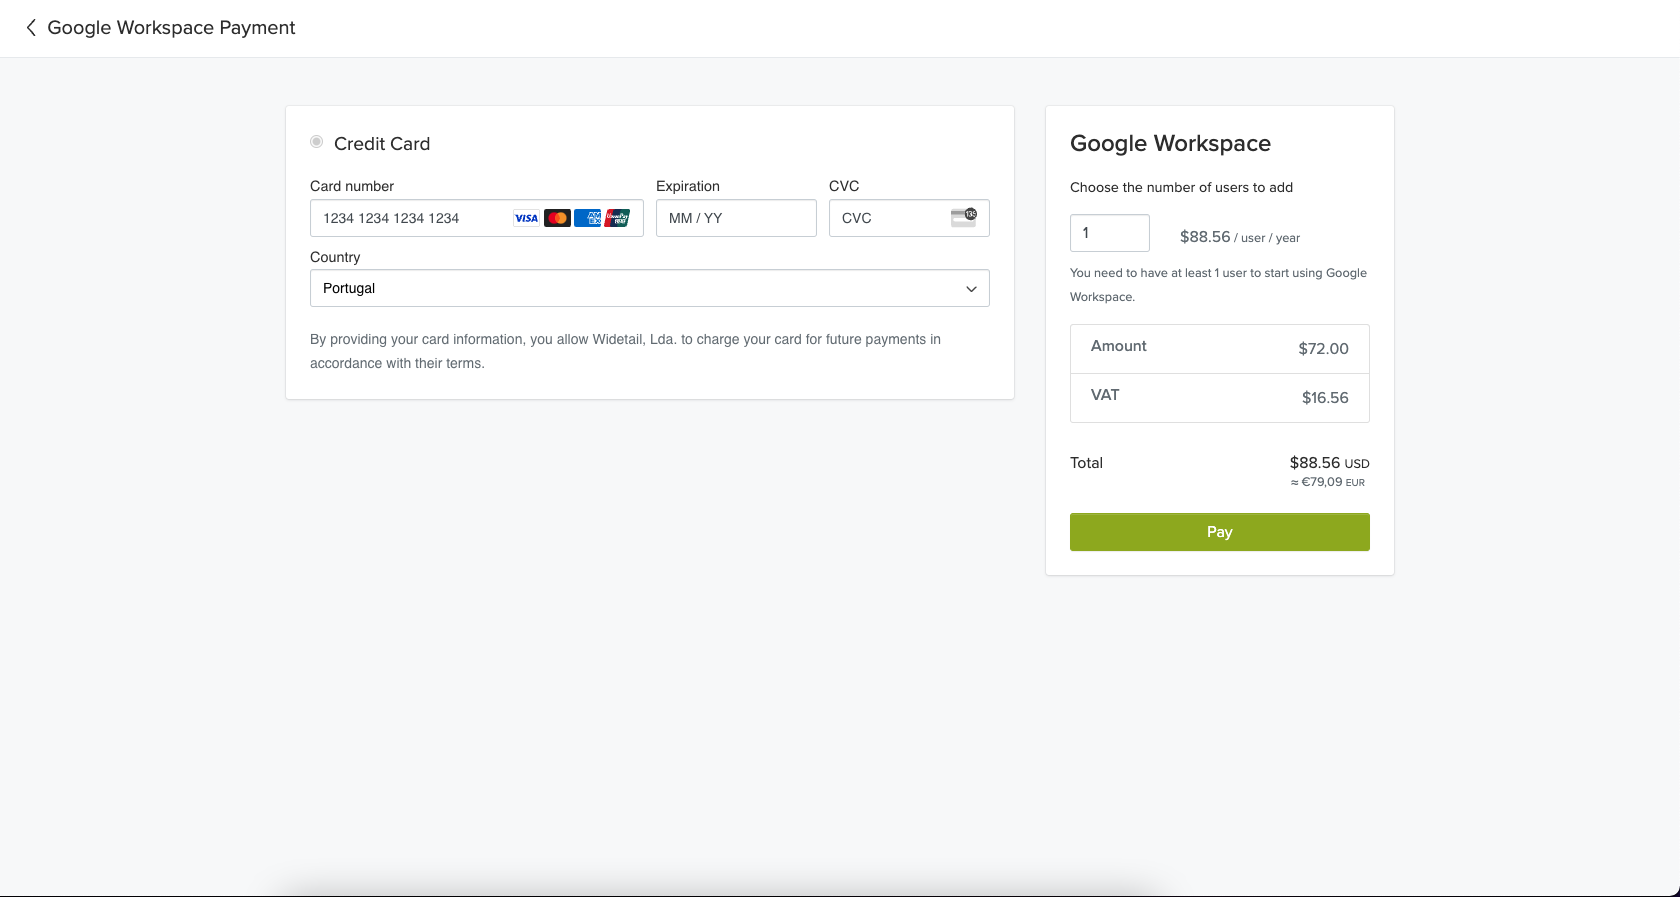The height and width of the screenshot is (897, 1680).
Task: Click the Visa card logo
Action: (x=526, y=218)
